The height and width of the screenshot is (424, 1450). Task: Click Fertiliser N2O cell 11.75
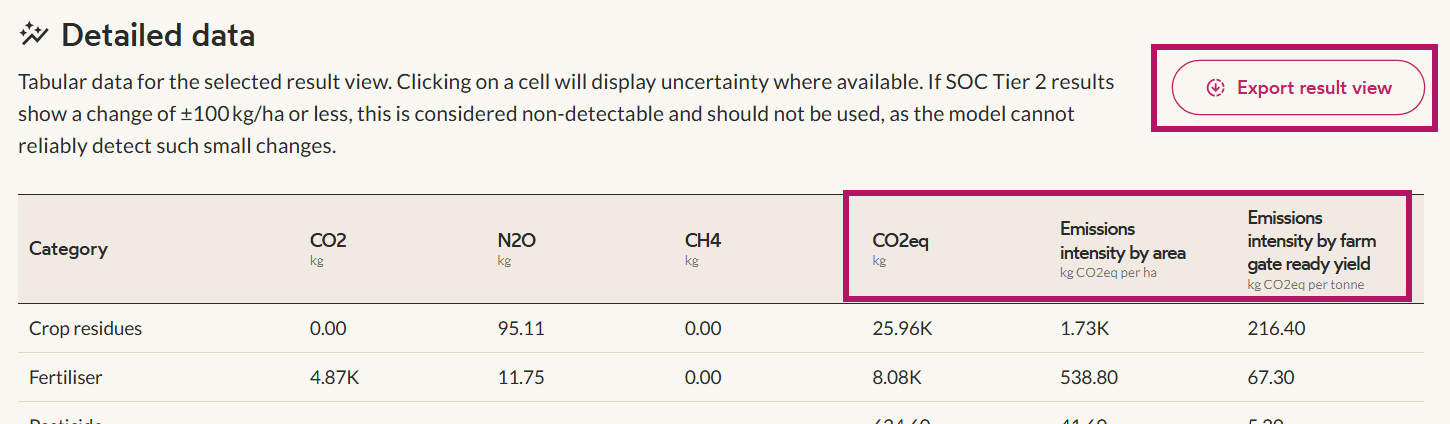pos(518,378)
